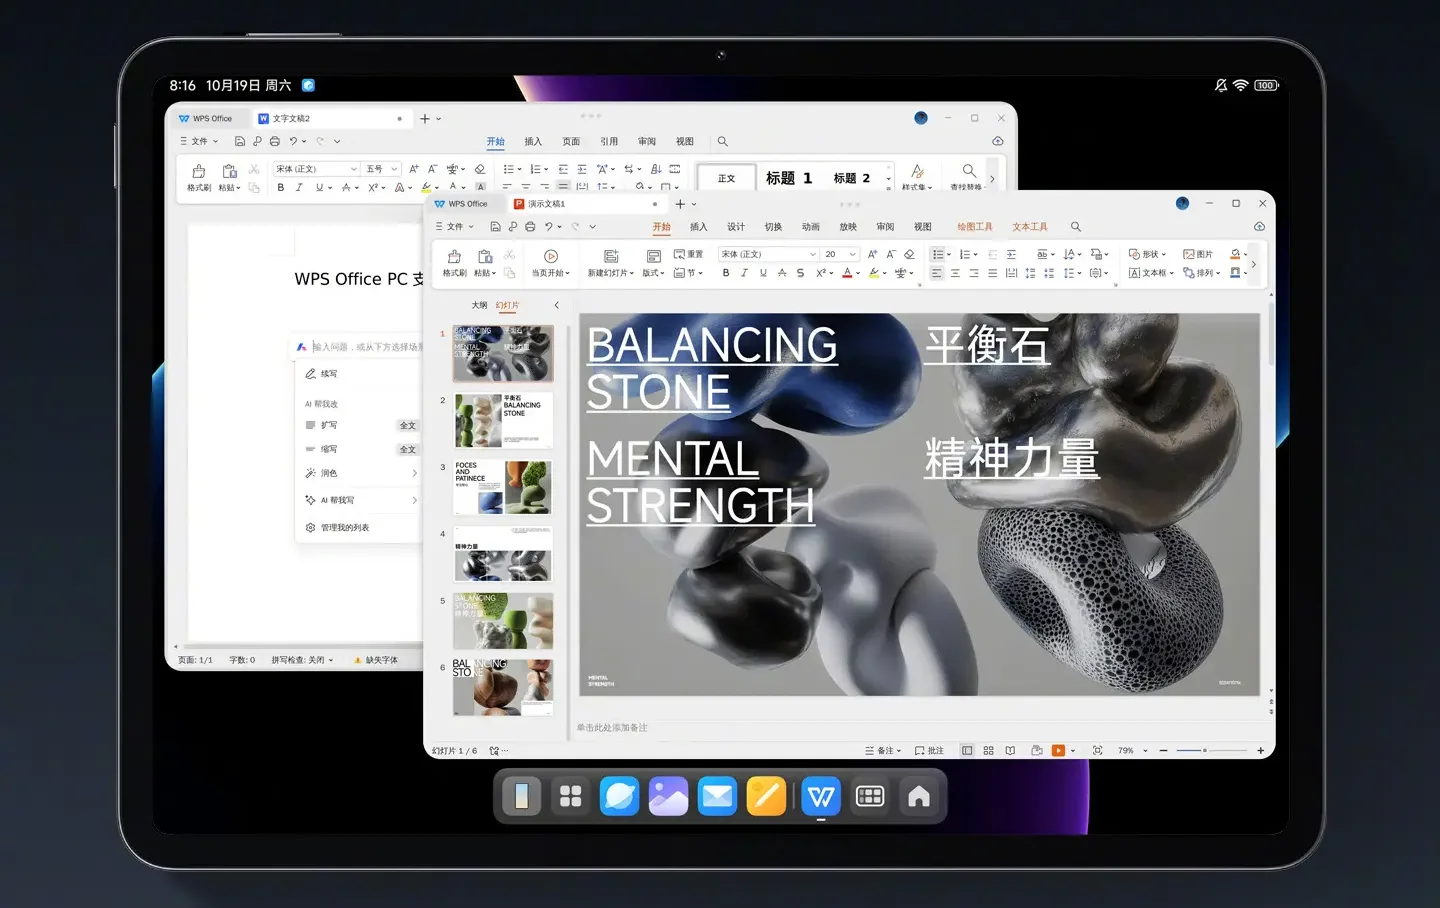The image size is (1440, 908).
Task: Toggle Strikethrough in the presentation ribbon
Action: tap(782, 273)
